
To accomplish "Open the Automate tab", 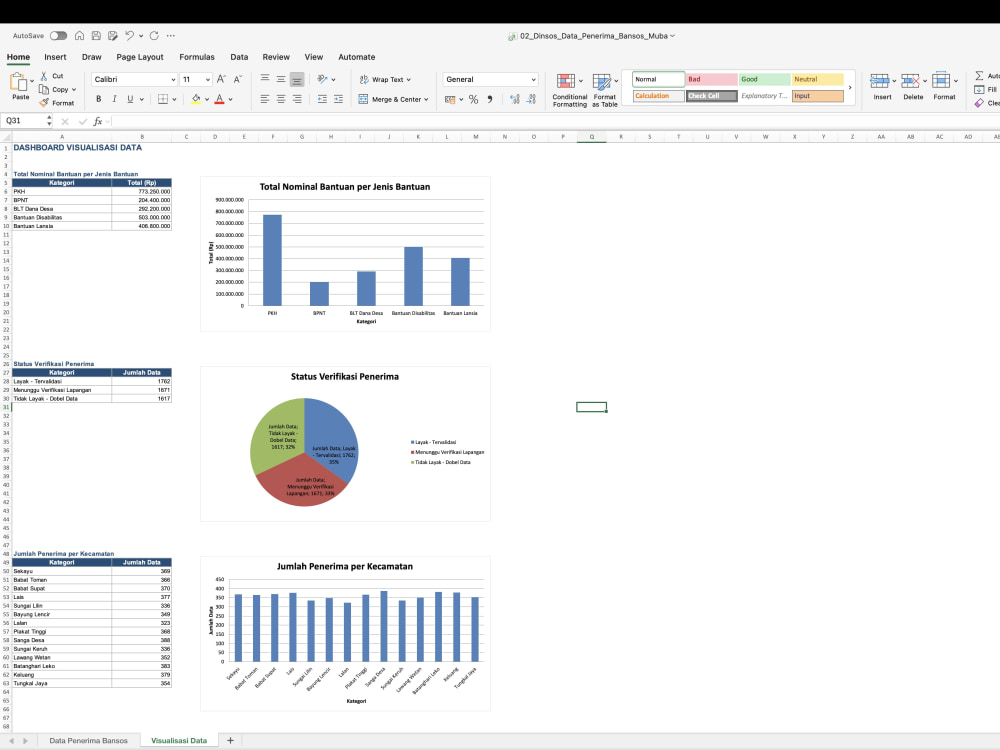I will [357, 57].
